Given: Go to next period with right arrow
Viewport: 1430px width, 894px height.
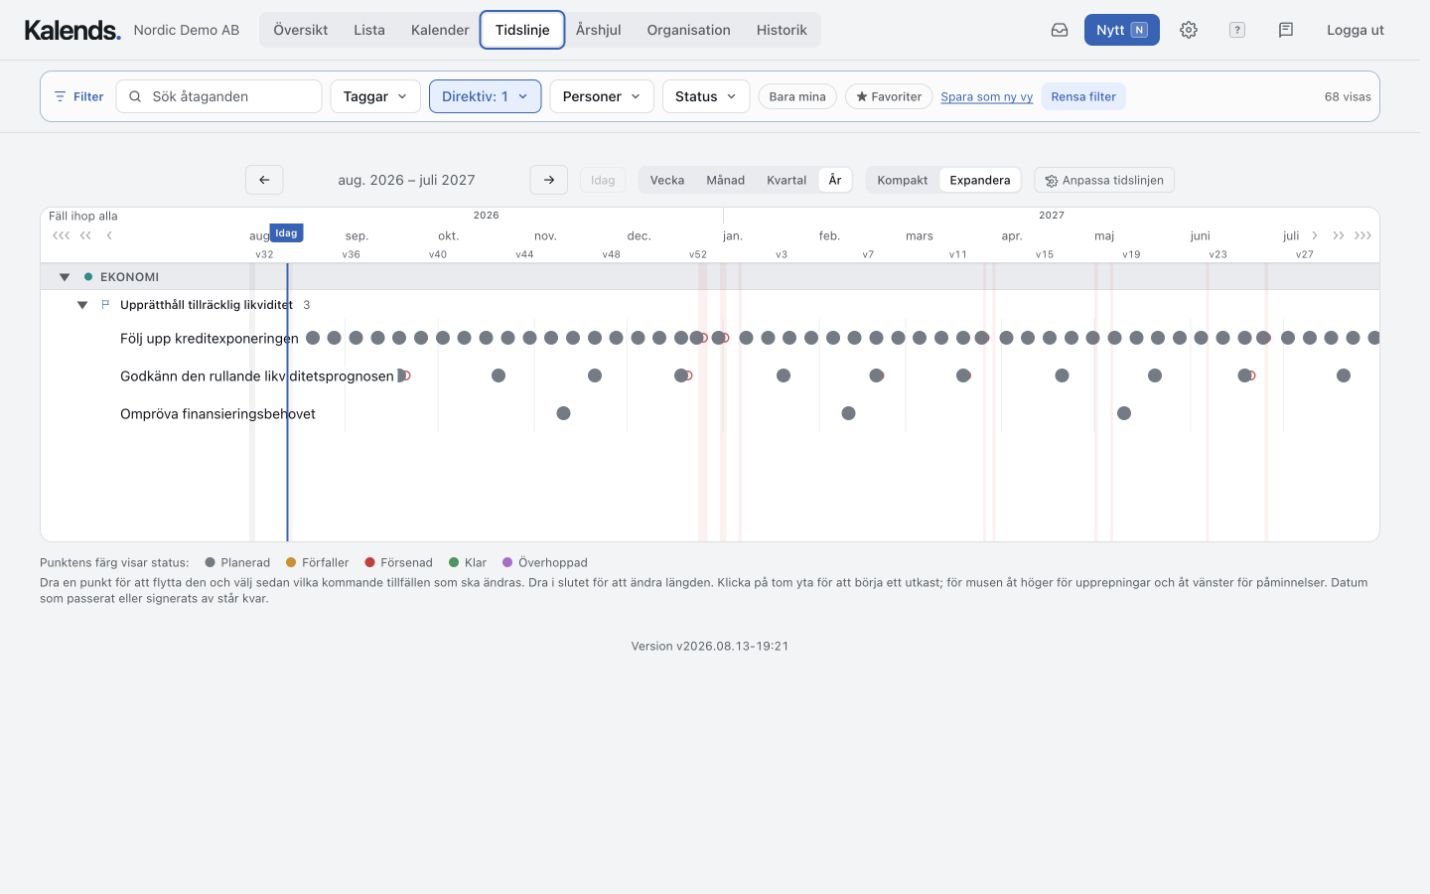Looking at the screenshot, I should (x=549, y=180).
